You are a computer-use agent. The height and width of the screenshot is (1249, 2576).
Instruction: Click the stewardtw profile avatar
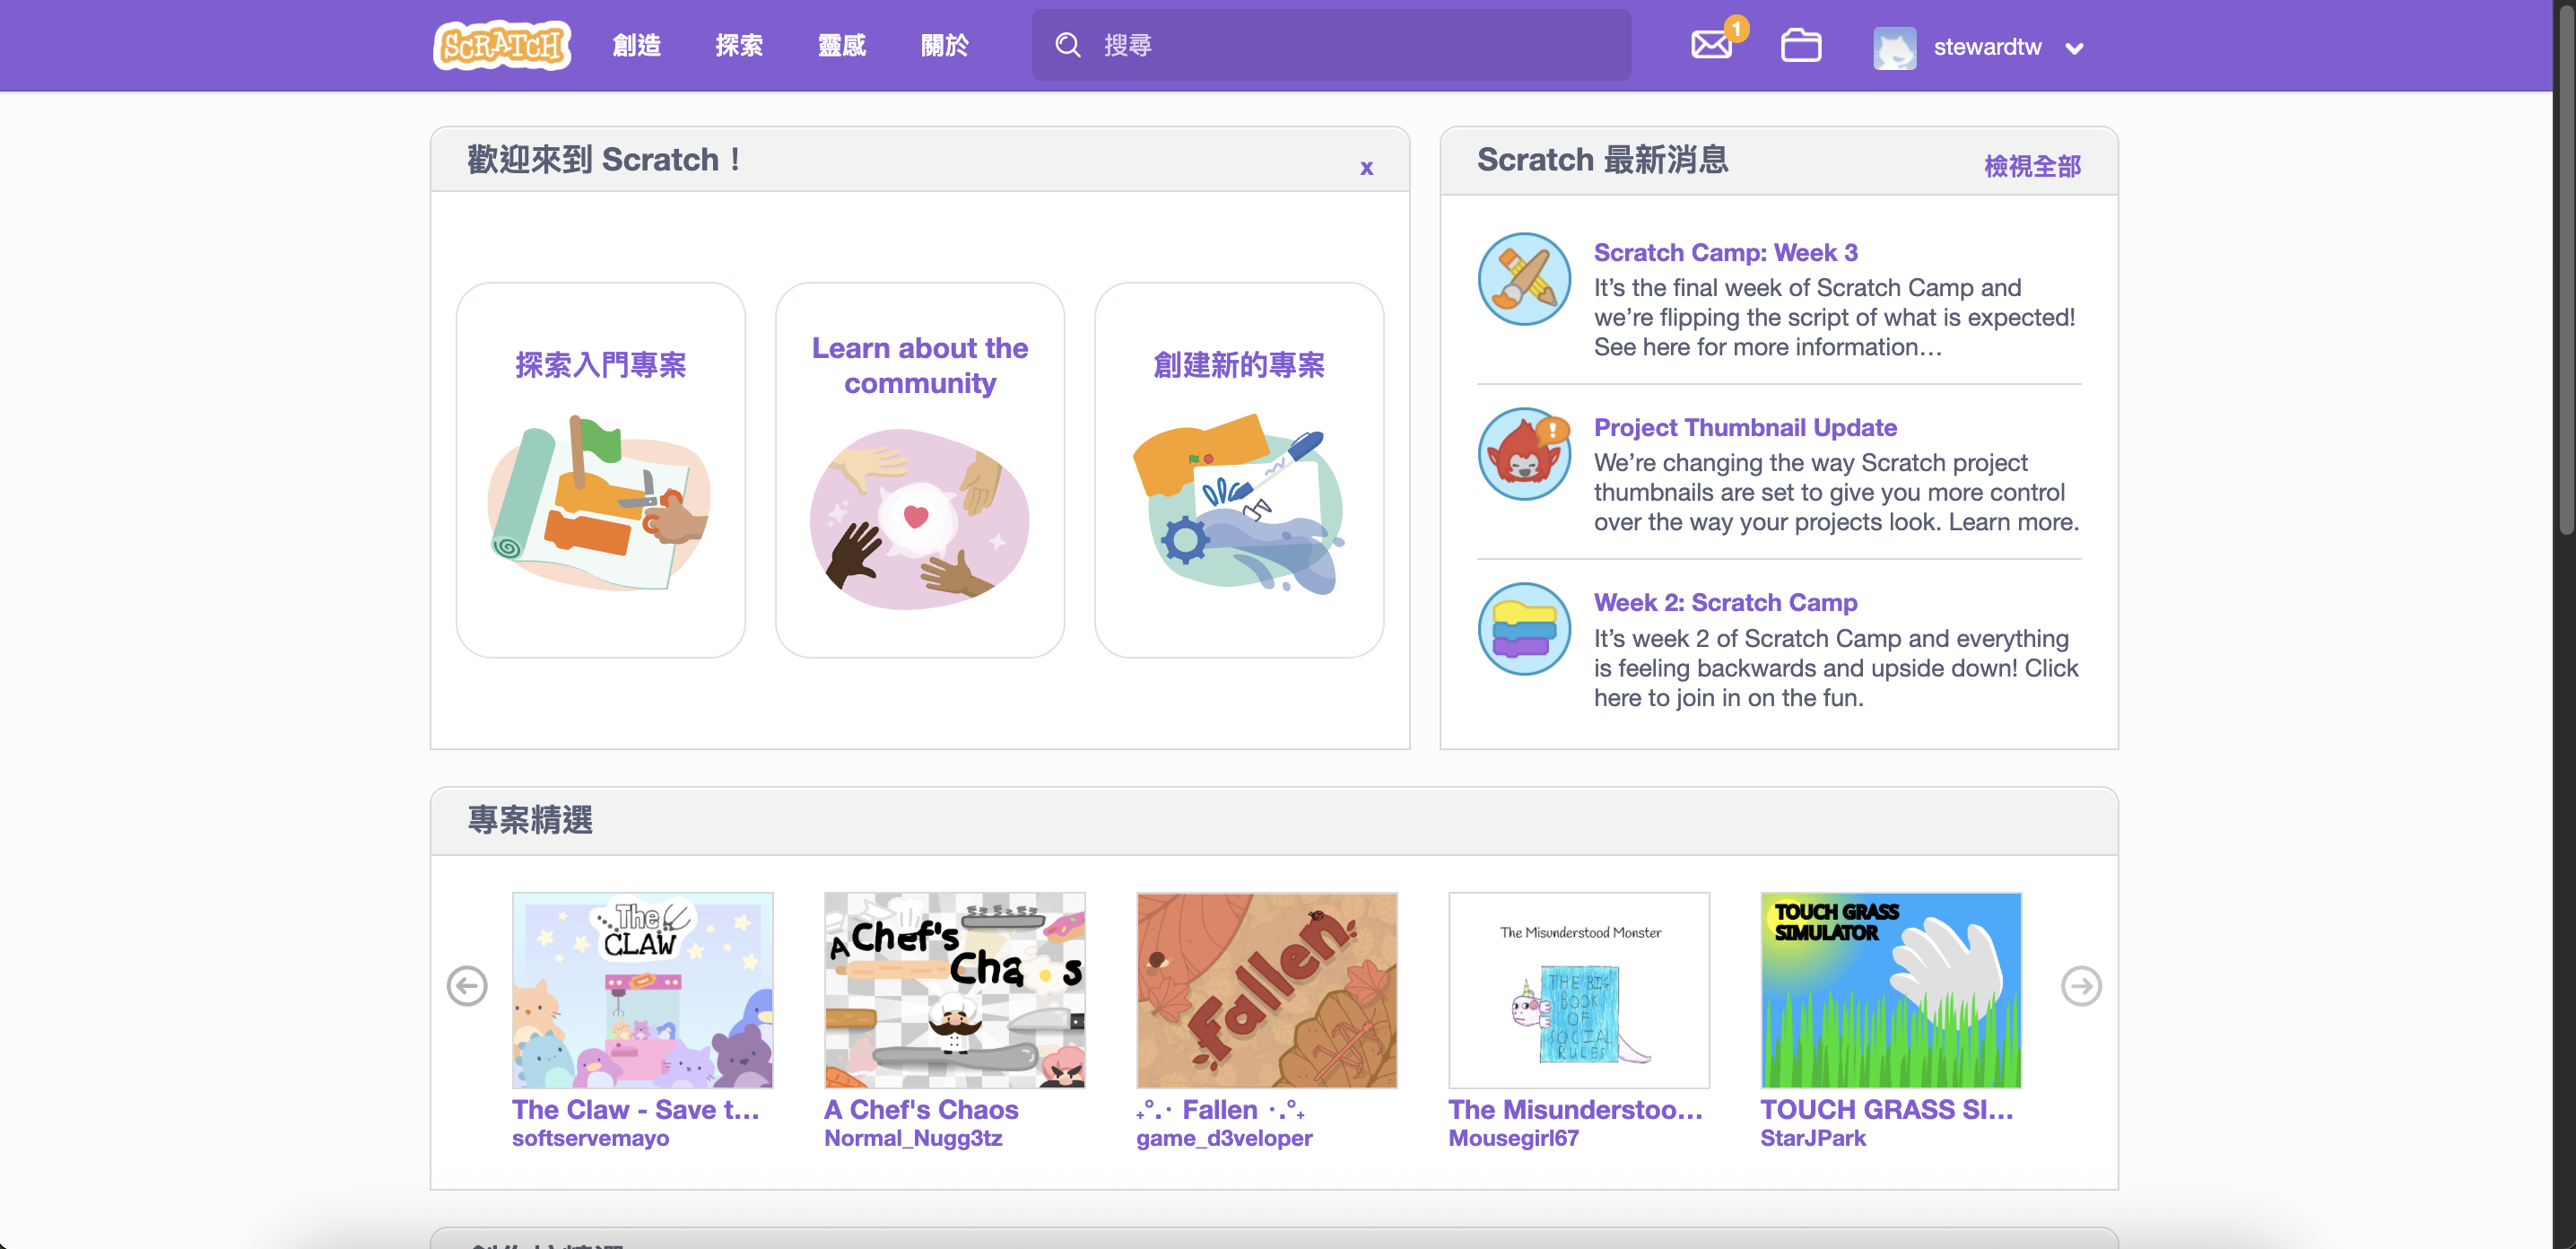coord(1894,47)
